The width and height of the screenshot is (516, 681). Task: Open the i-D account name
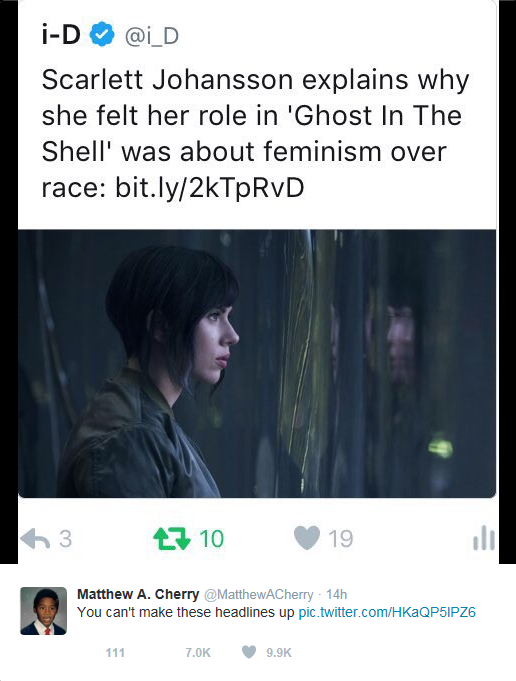pyautogui.click(x=61, y=35)
